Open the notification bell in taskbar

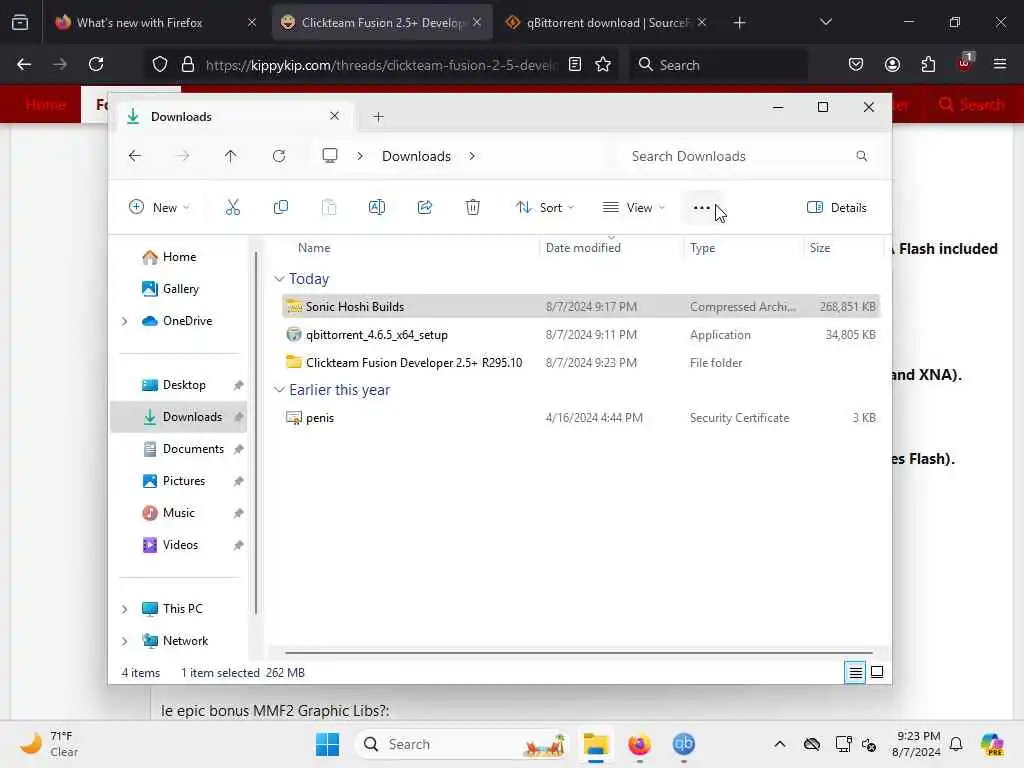click(956, 744)
